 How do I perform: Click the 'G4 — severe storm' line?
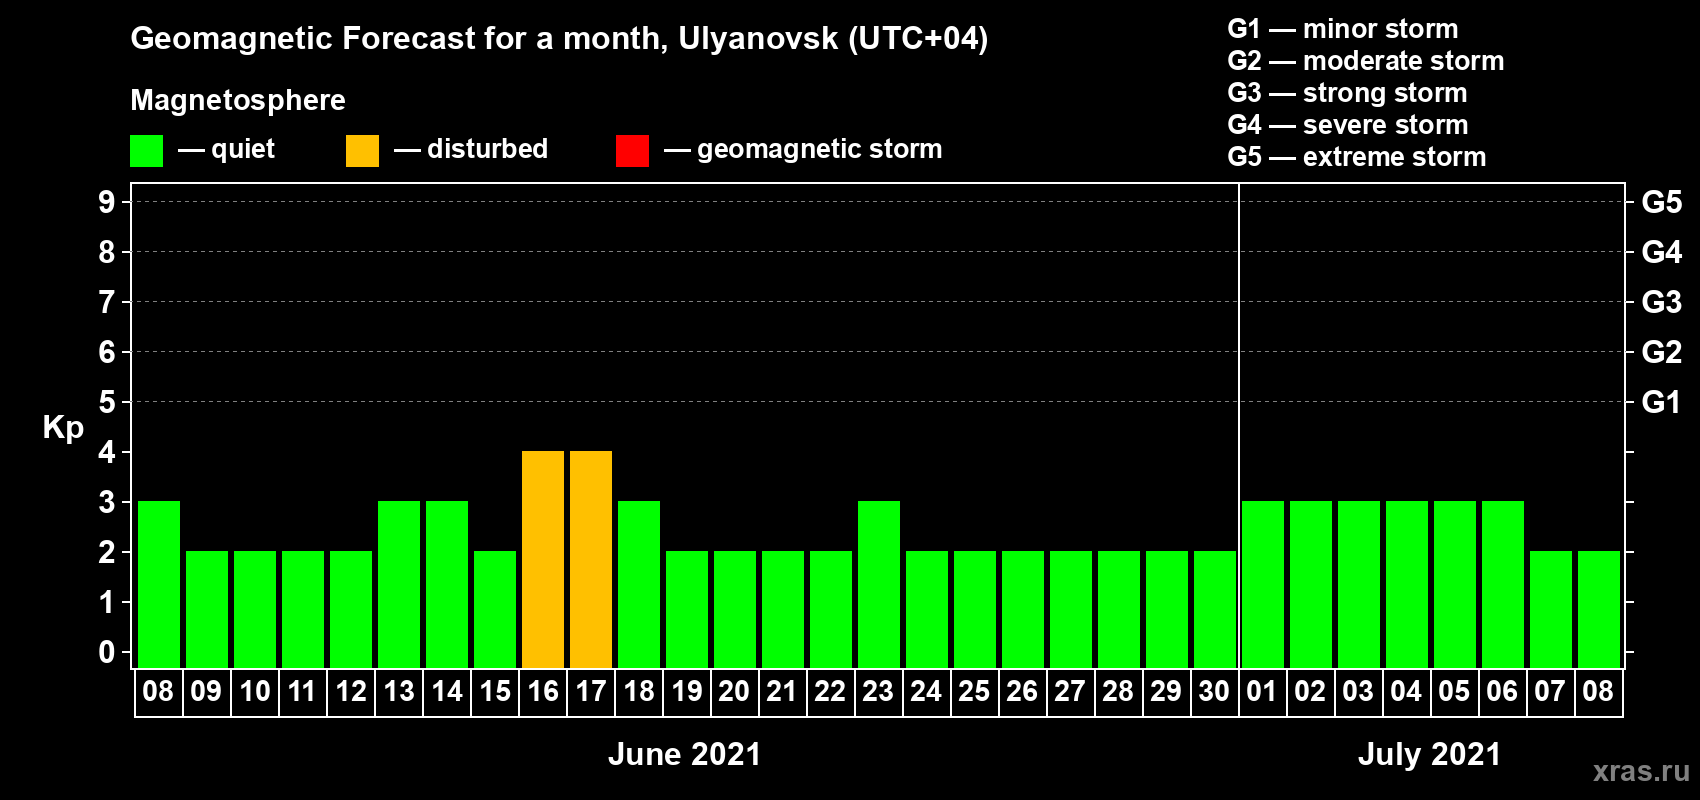coord(1348,125)
